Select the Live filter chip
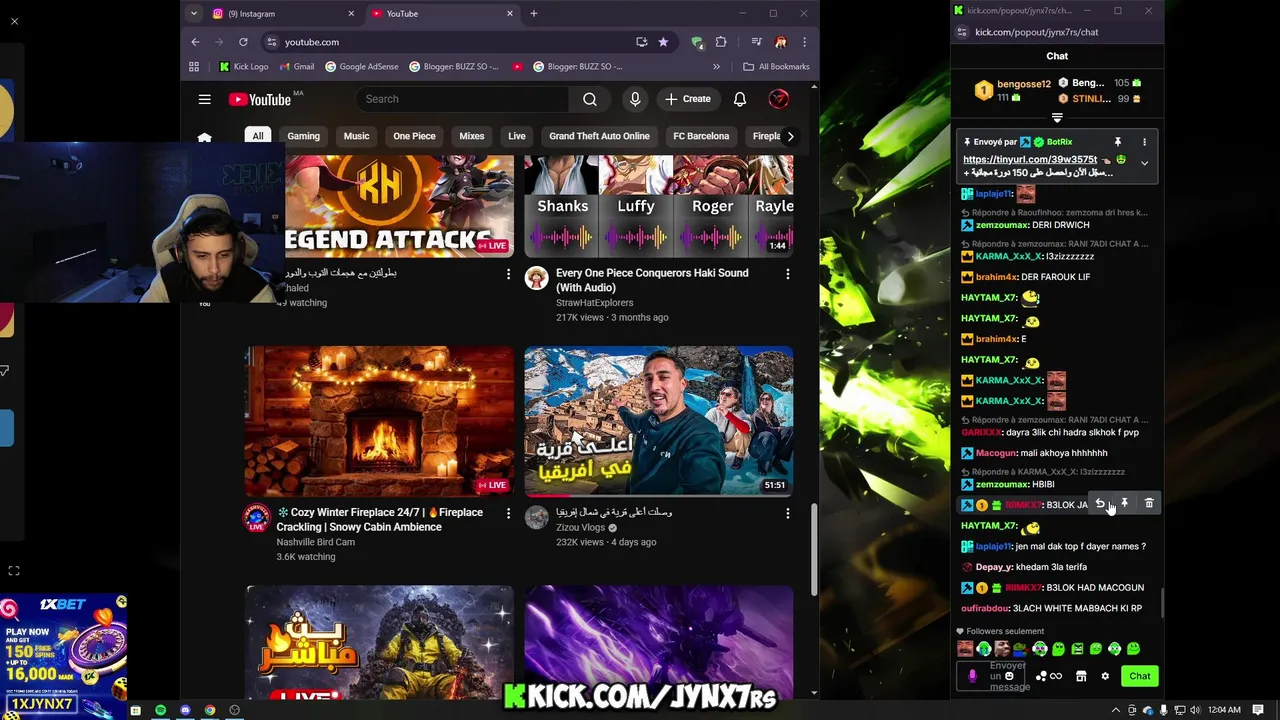The height and width of the screenshot is (720, 1280). 517,136
